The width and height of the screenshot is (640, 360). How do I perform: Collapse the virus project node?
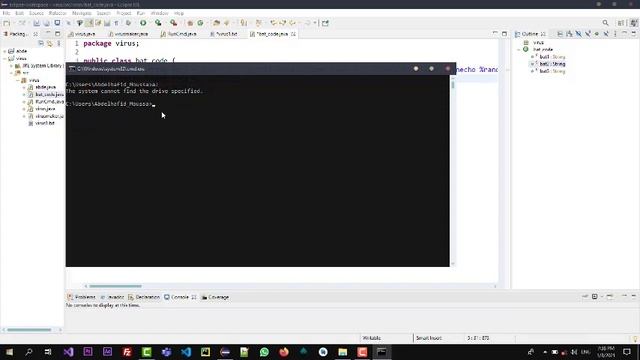pos(5,59)
